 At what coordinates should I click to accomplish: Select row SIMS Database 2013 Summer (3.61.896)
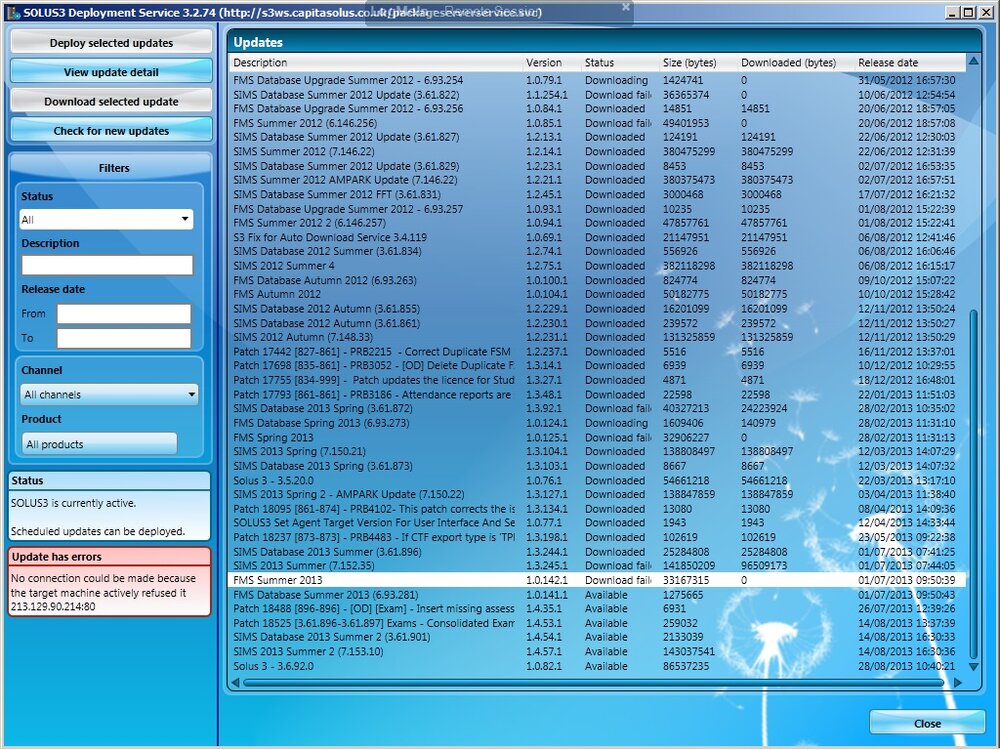tap(597, 552)
